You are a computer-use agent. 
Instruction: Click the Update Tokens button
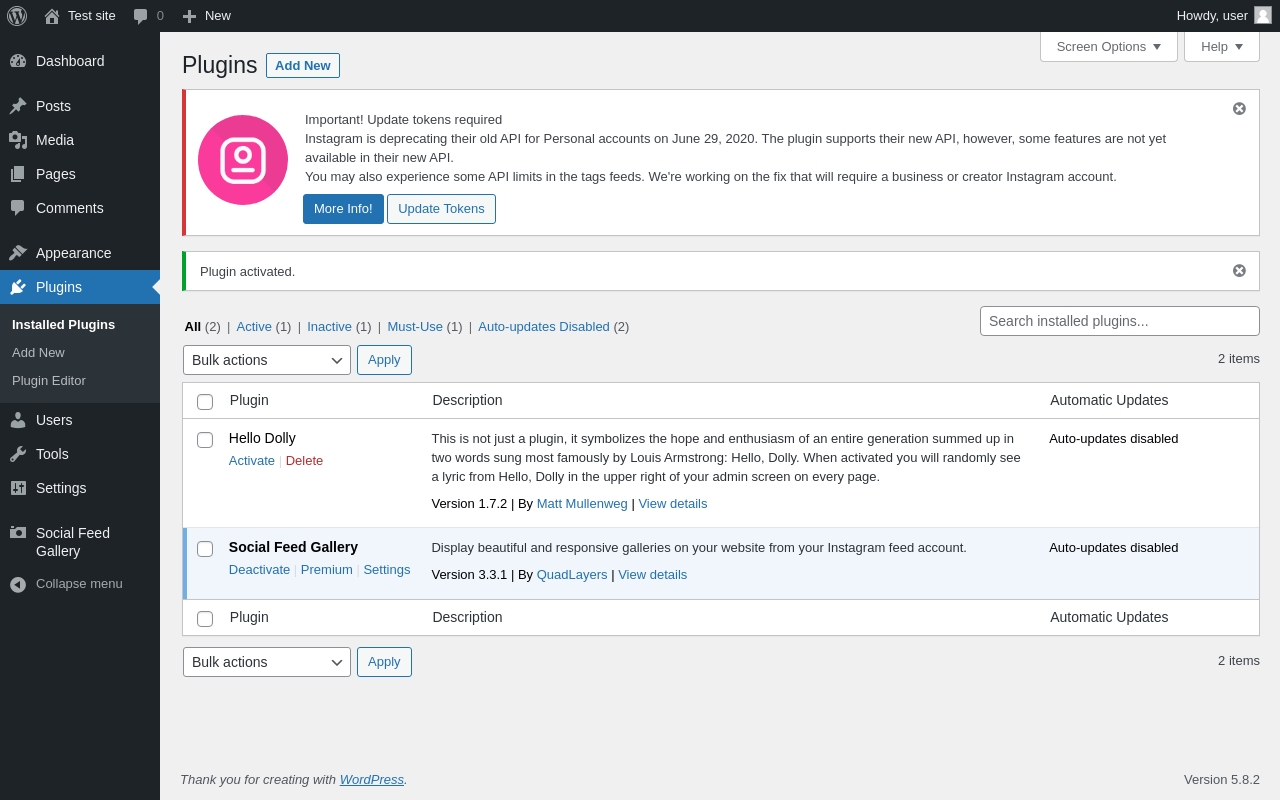point(441,209)
